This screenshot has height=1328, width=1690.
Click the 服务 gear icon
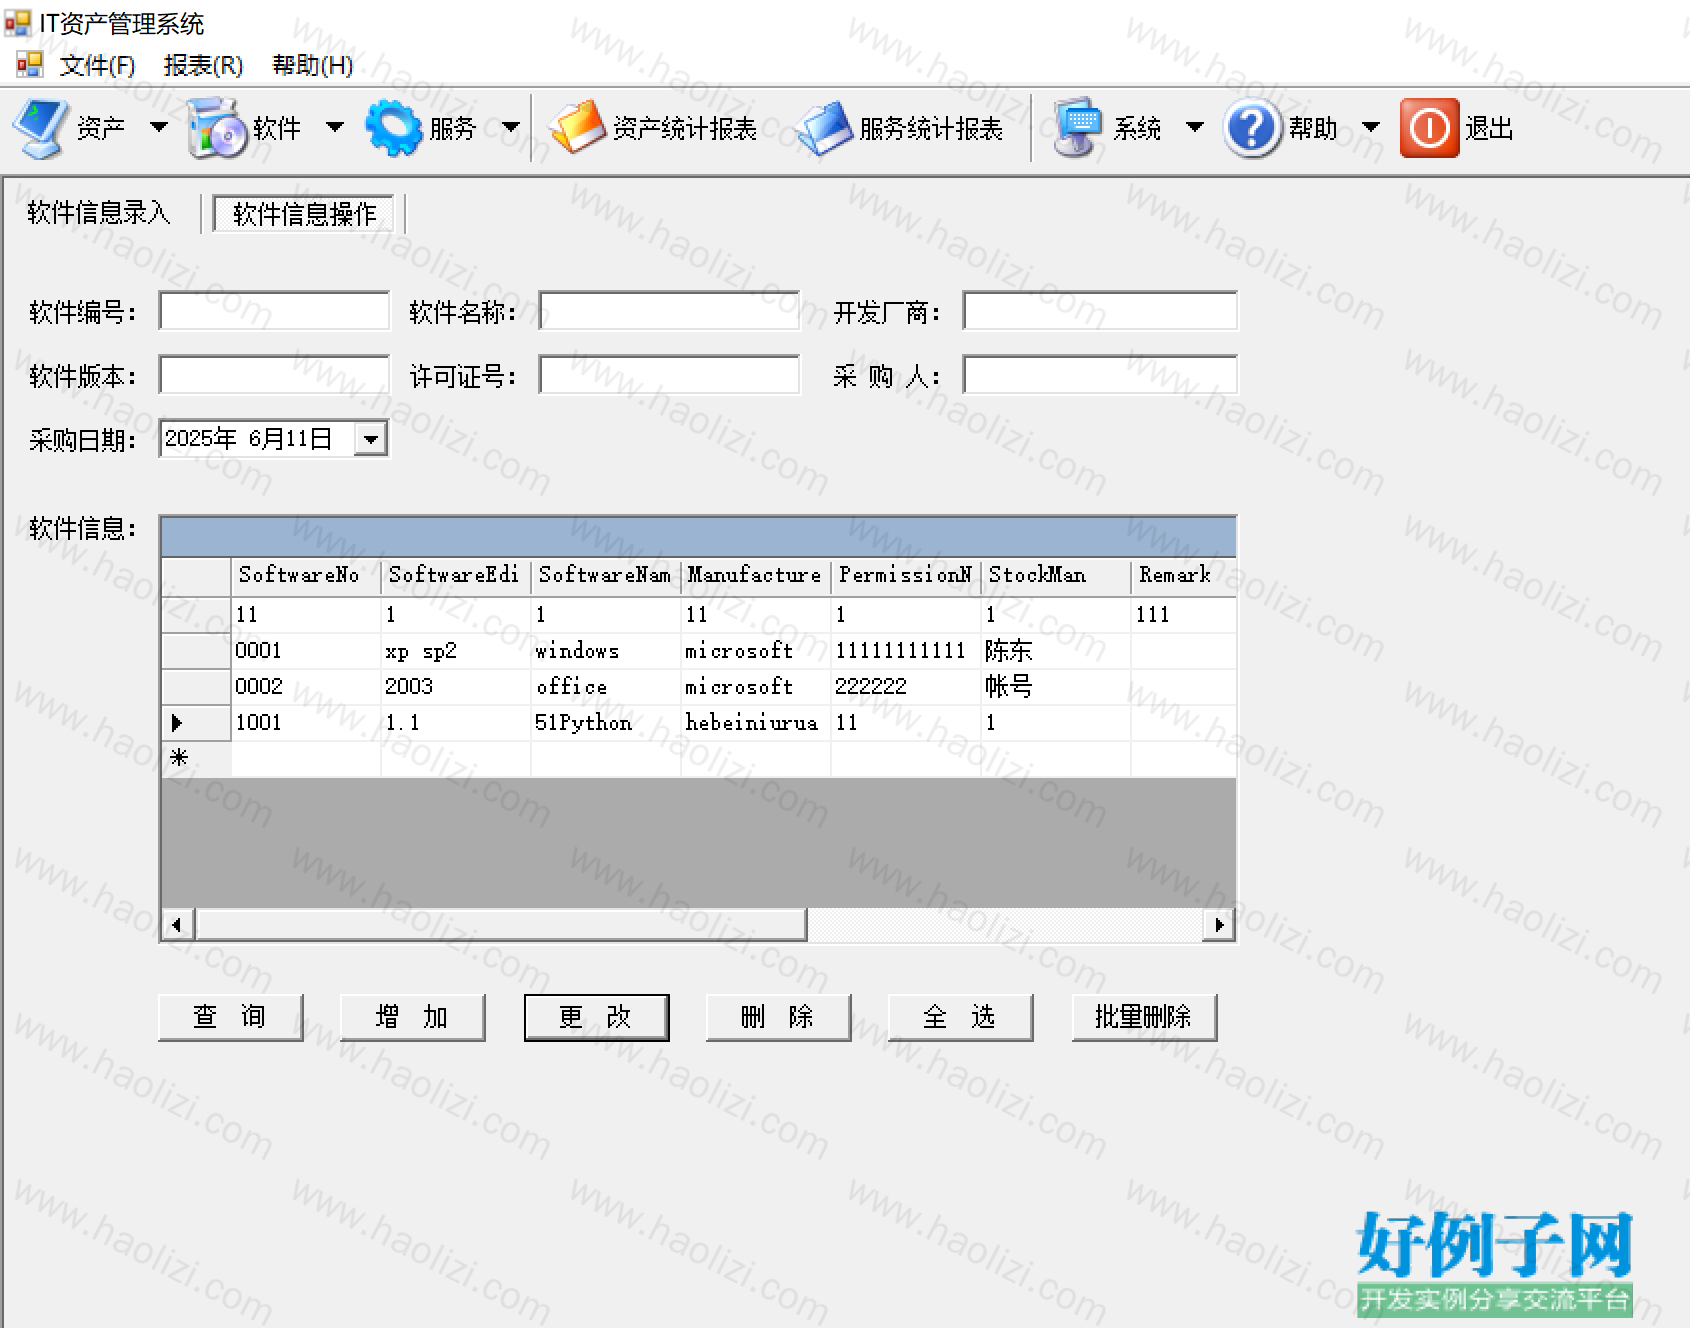(394, 128)
